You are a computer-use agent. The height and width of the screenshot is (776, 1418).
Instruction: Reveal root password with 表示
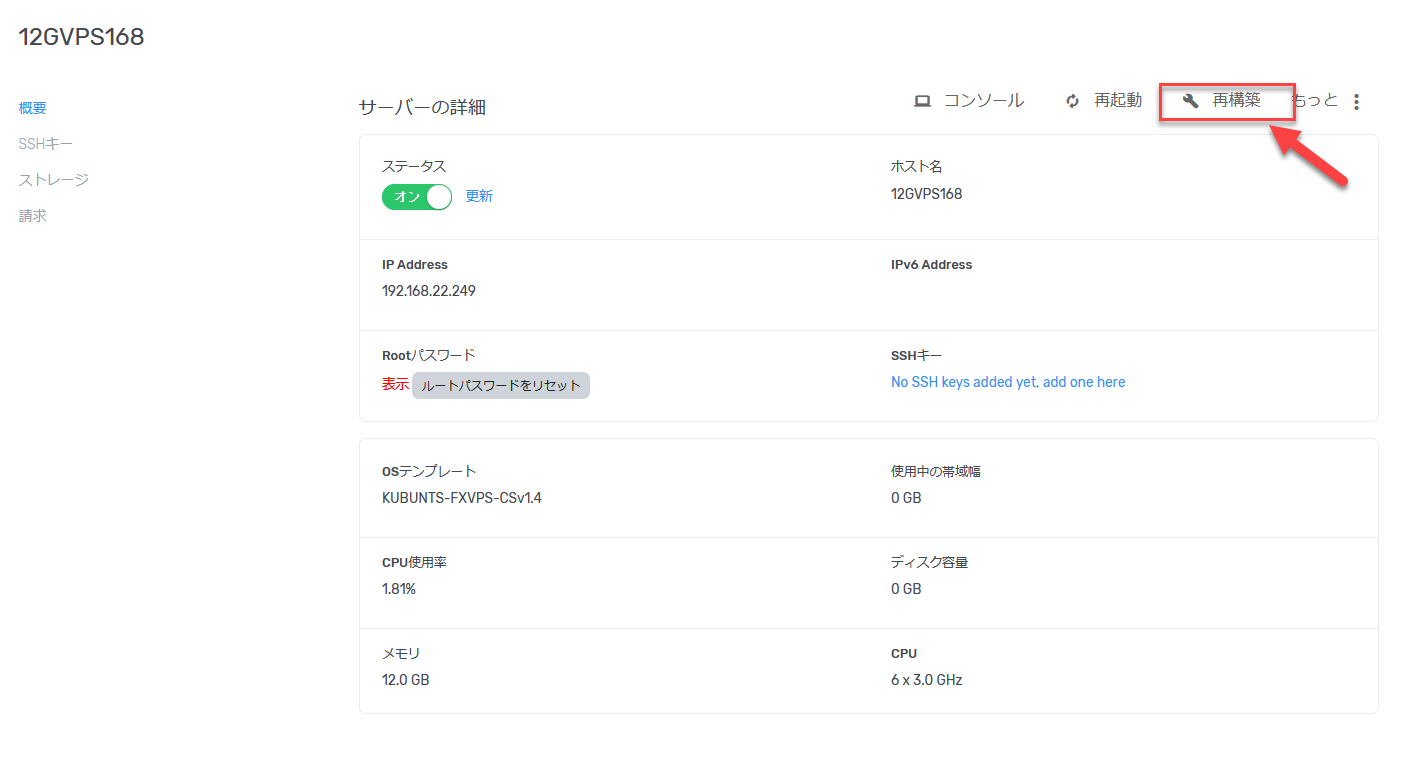click(394, 384)
